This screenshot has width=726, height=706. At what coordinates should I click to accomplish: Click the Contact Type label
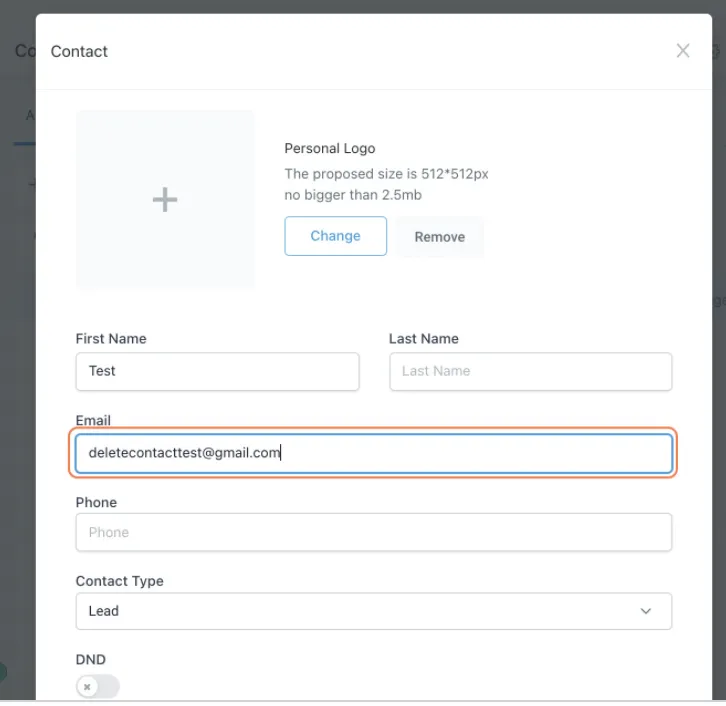point(119,581)
